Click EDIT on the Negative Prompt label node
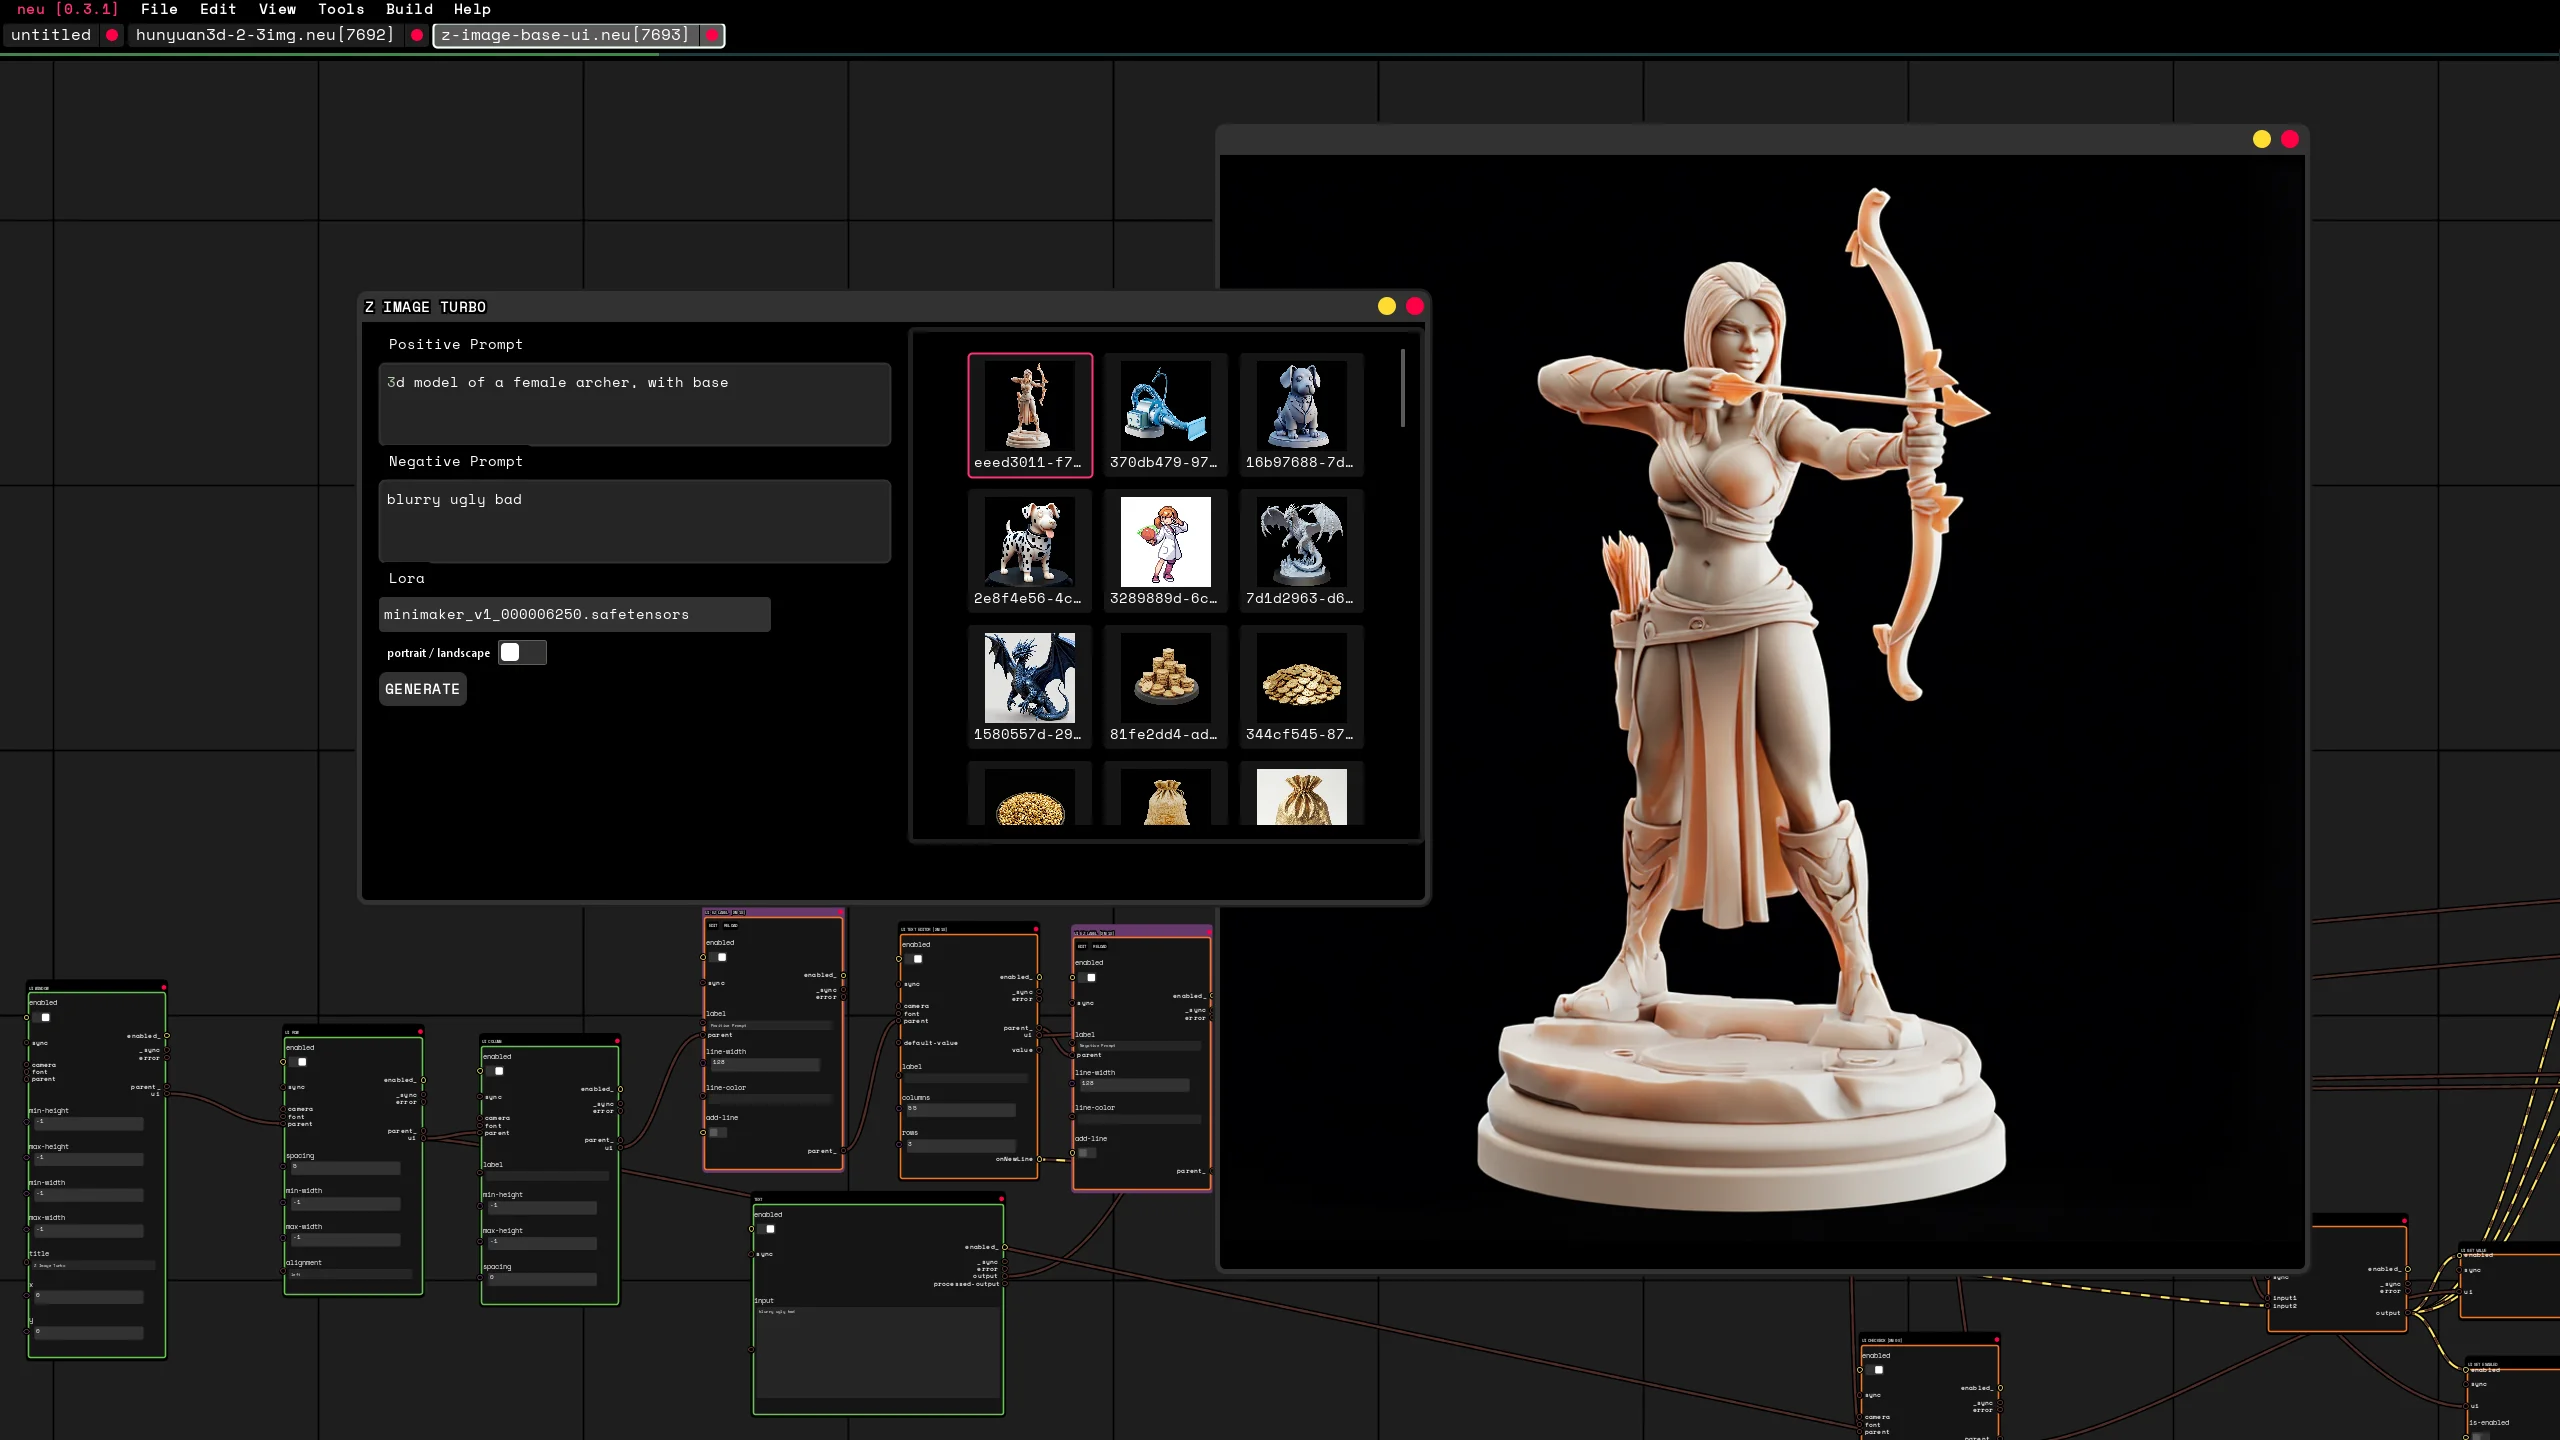Image resolution: width=2560 pixels, height=1440 pixels. coord(1083,946)
